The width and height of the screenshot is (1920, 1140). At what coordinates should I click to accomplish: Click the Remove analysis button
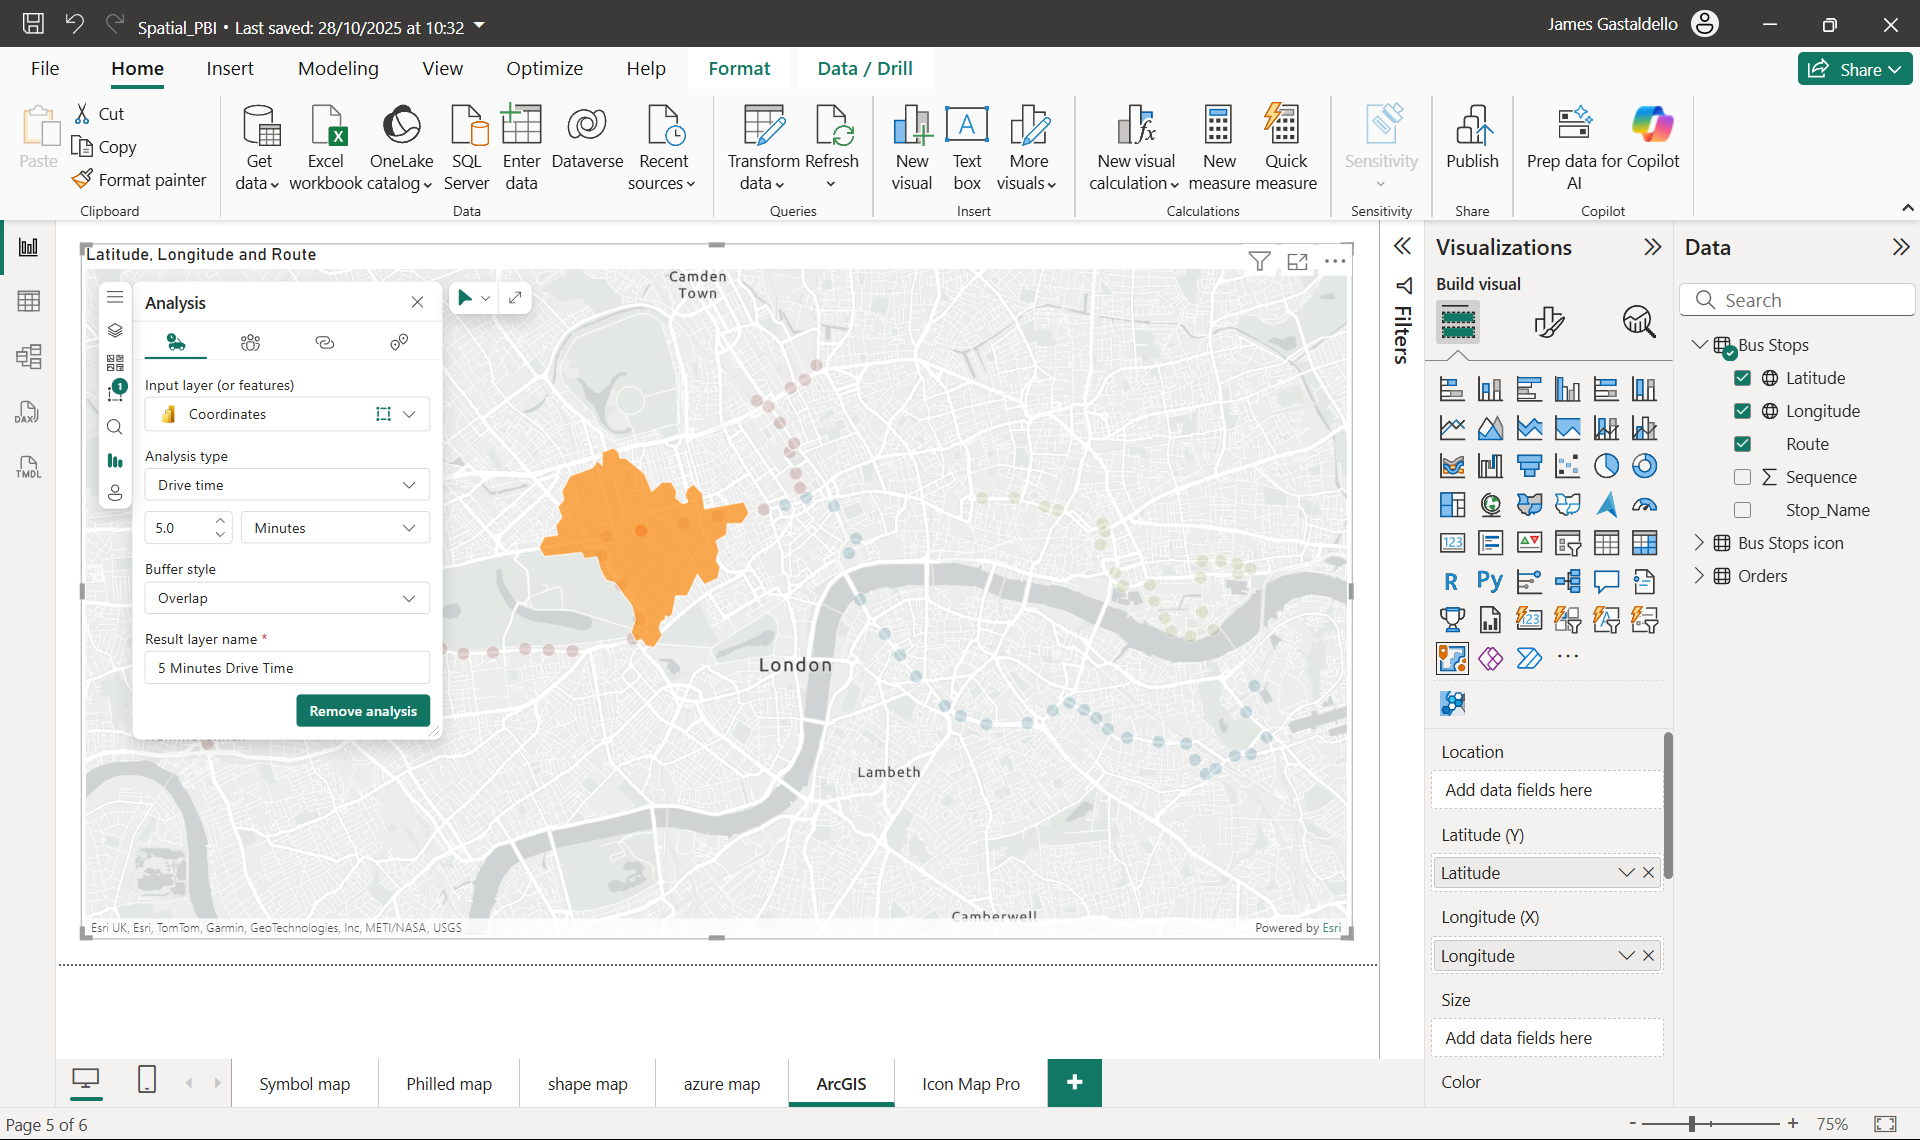point(363,711)
